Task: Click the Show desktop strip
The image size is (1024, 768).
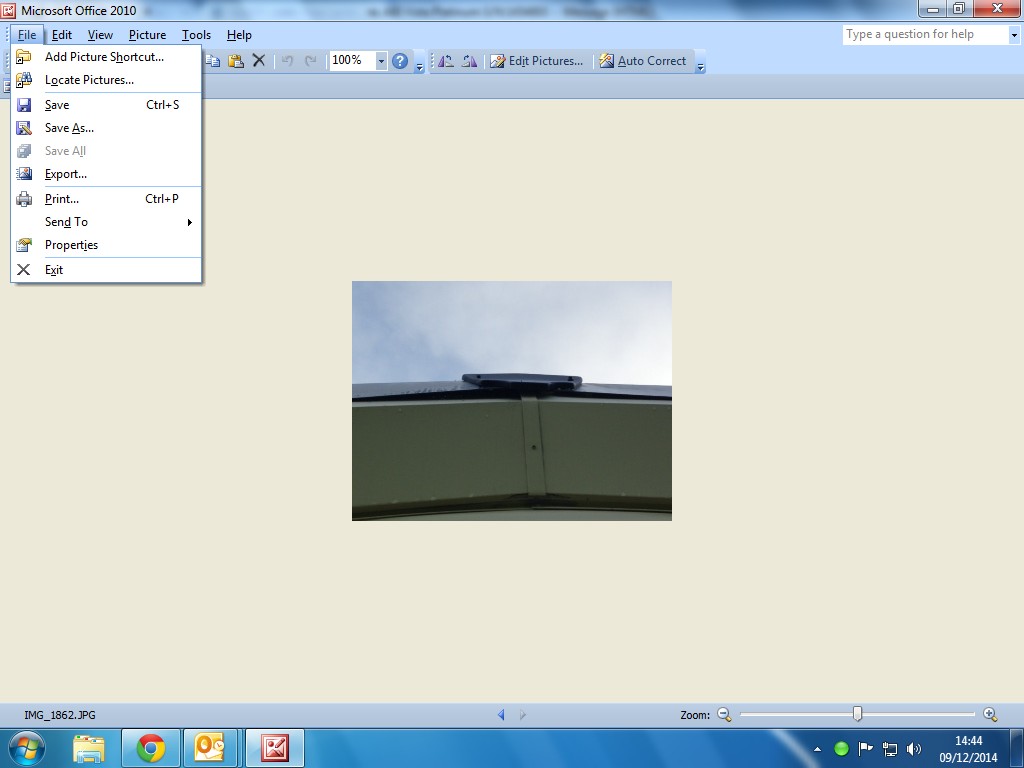Action: tap(1017, 748)
